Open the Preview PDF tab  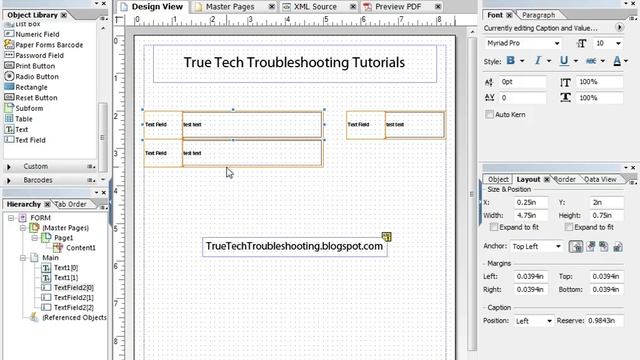[x=398, y=7]
